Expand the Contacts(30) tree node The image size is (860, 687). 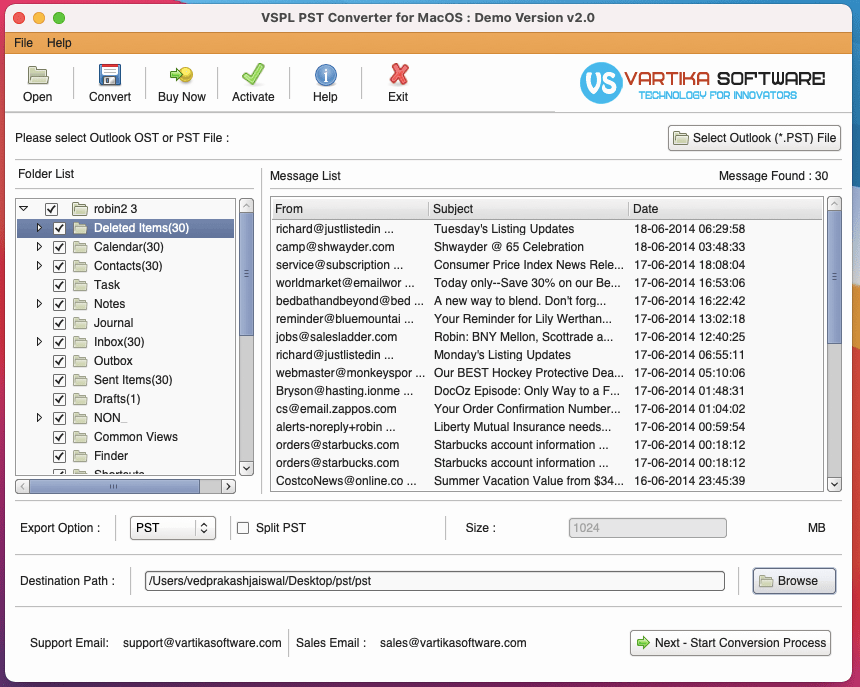[x=39, y=265]
